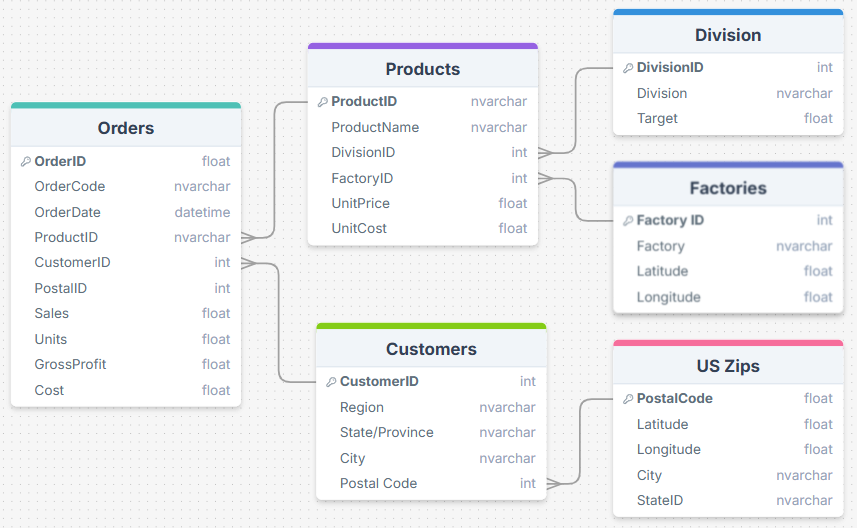Click the key icon next to DivisionID in Division
This screenshot has height=528, width=857.
pos(627,68)
